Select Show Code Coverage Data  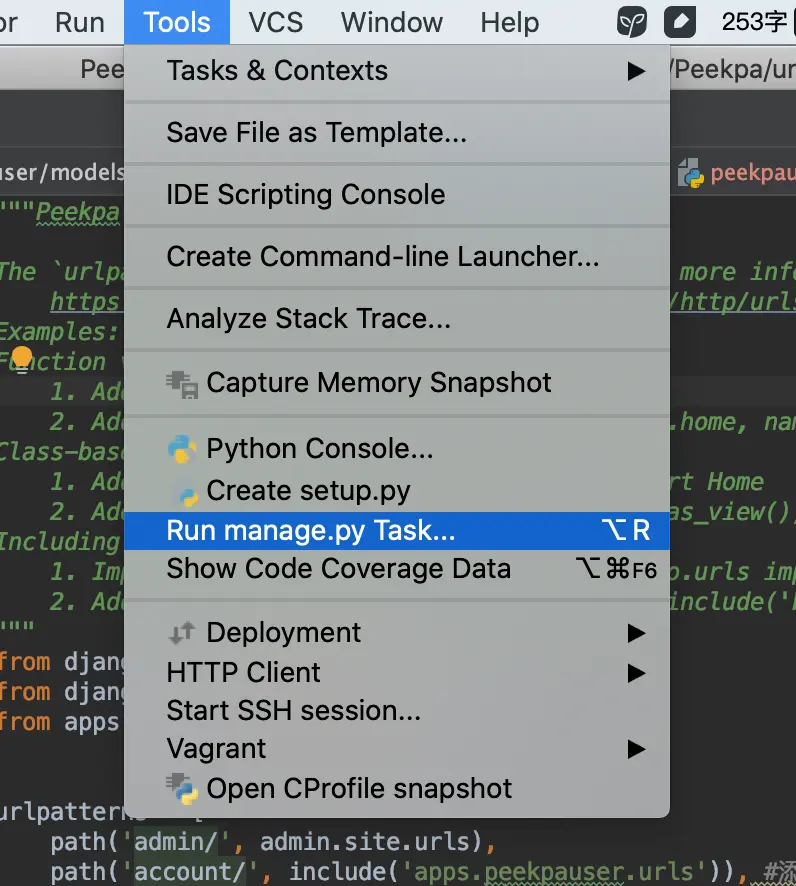[339, 569]
